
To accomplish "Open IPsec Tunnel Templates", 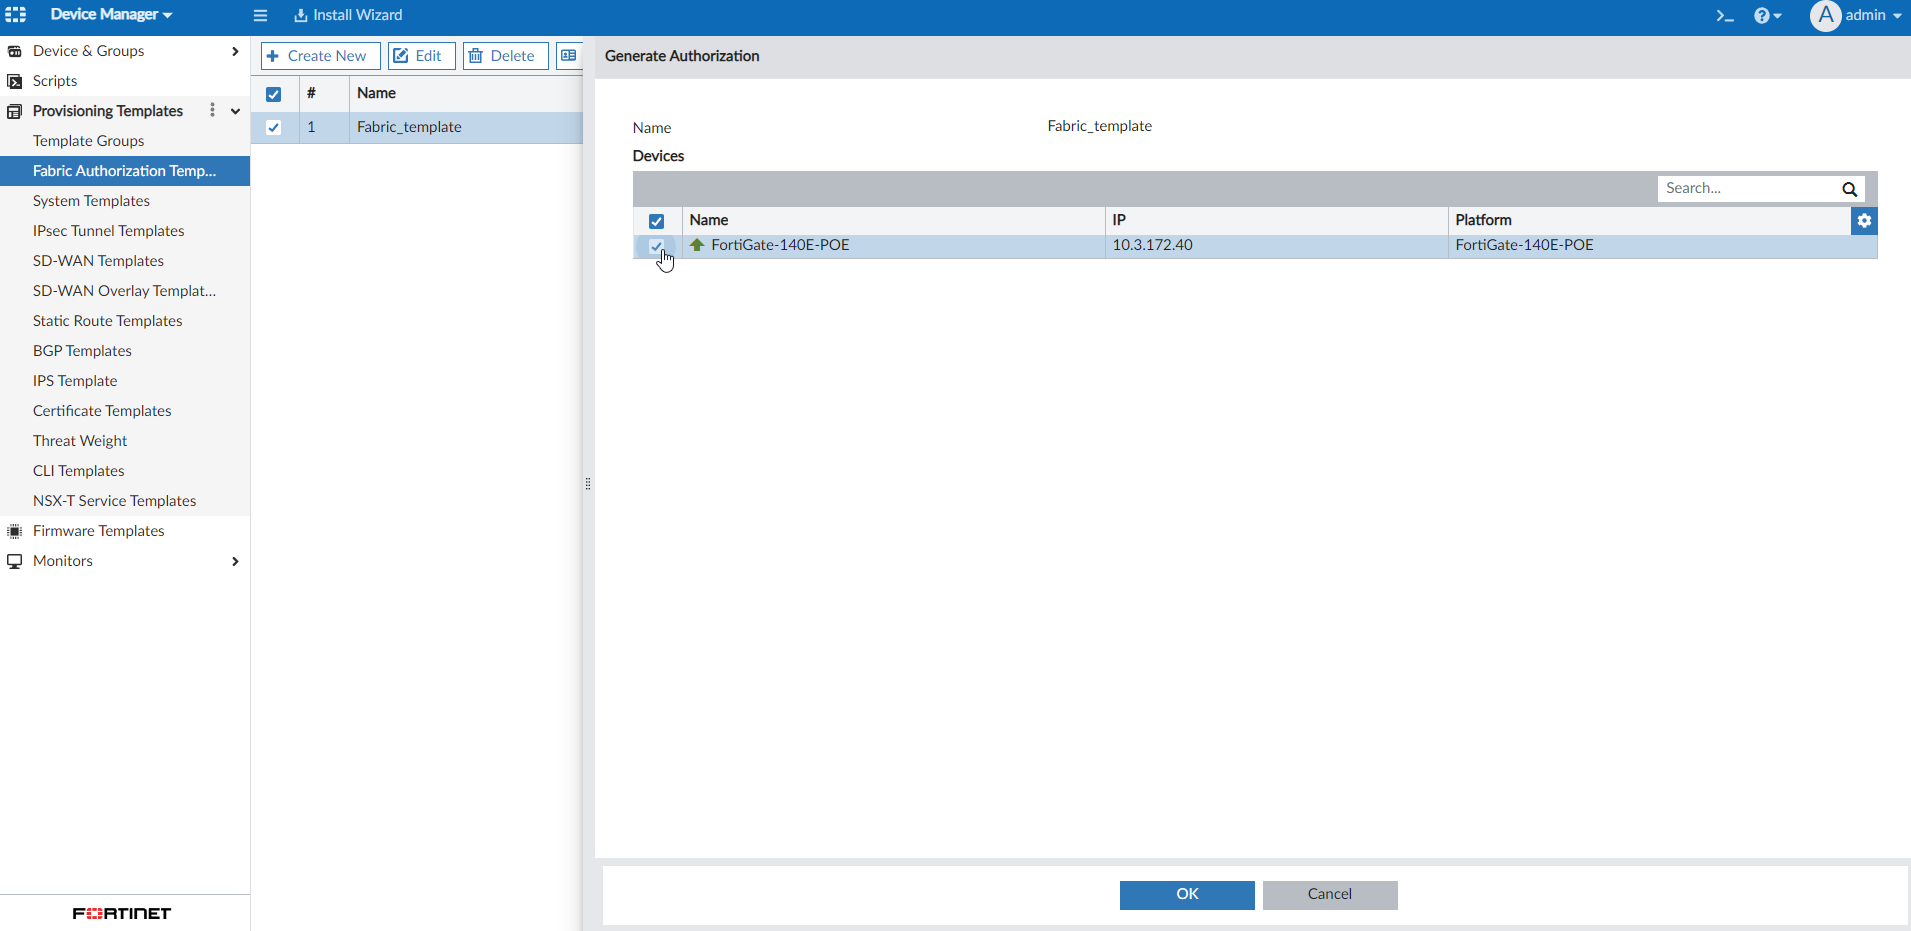I will (109, 231).
